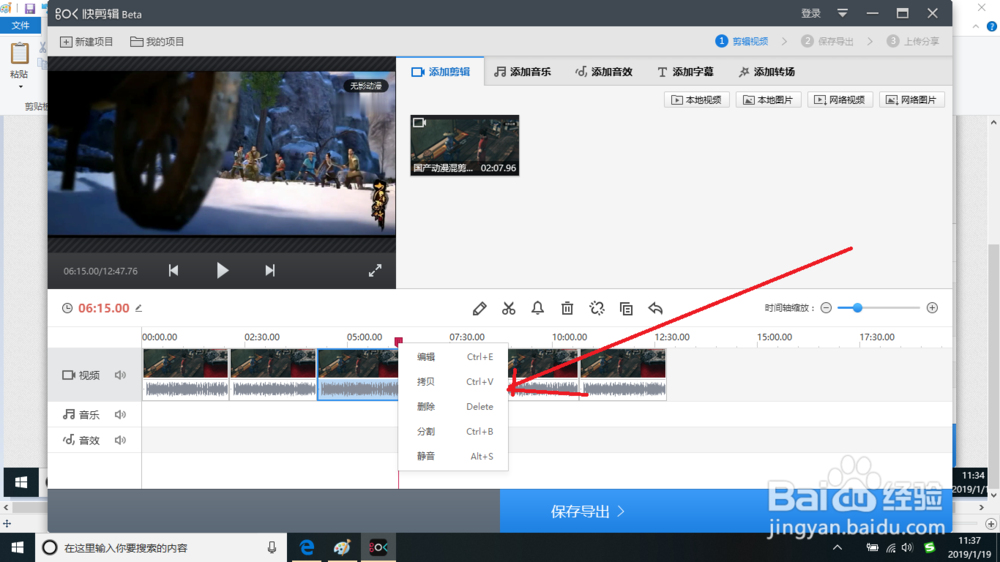Screen dimensions: 1000x562
Task: Select last video clip on timeline
Action: coord(623,374)
